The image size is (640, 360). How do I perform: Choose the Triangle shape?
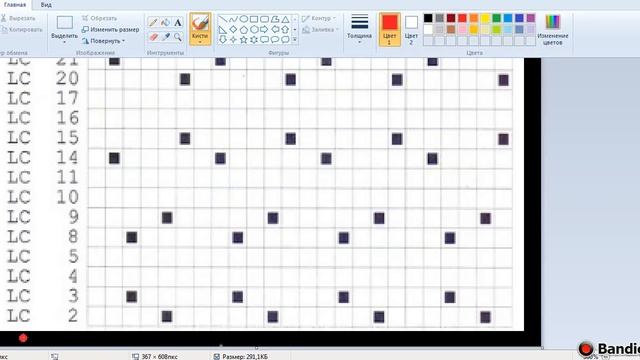(x=285, y=19)
